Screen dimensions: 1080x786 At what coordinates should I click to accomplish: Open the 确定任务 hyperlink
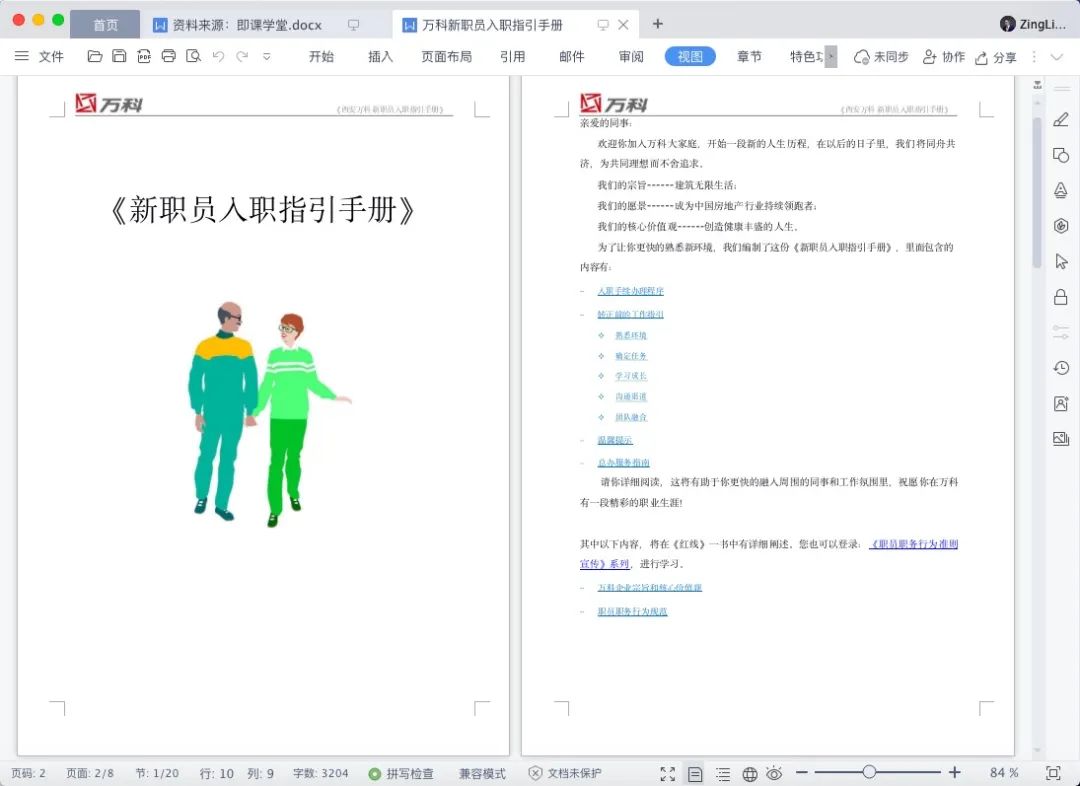pyautogui.click(x=631, y=356)
